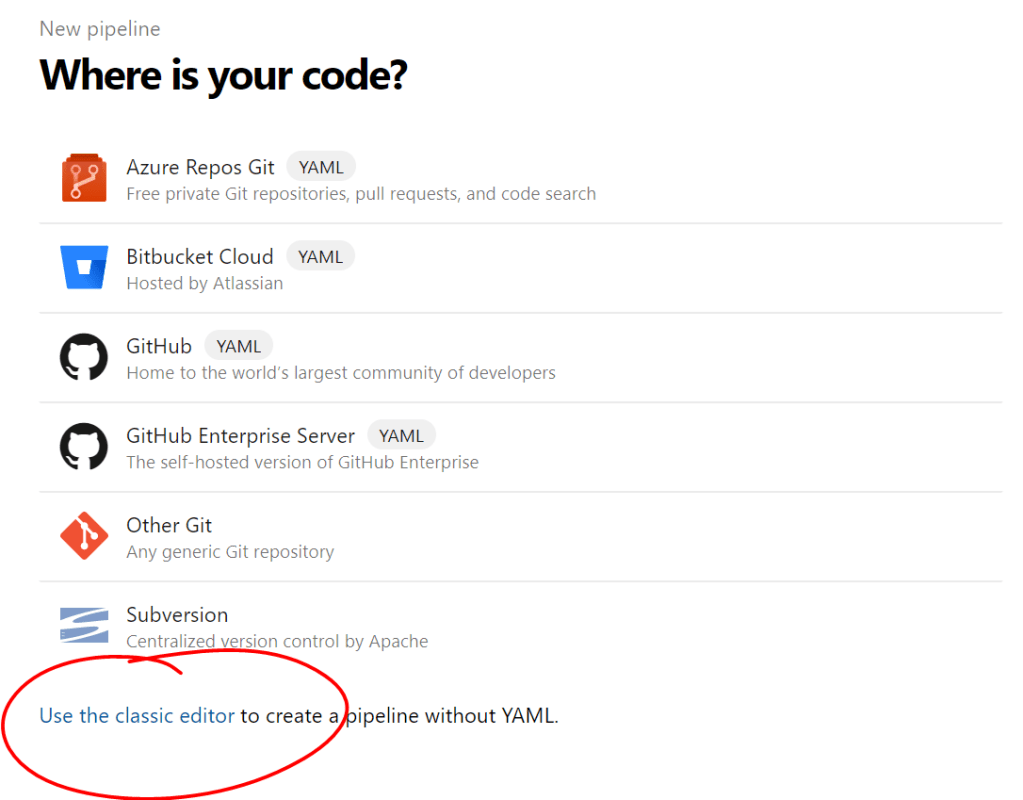Click the Bitbucket Cloud bucket icon
Image resolution: width=1023 pixels, height=800 pixels.
coord(84,268)
